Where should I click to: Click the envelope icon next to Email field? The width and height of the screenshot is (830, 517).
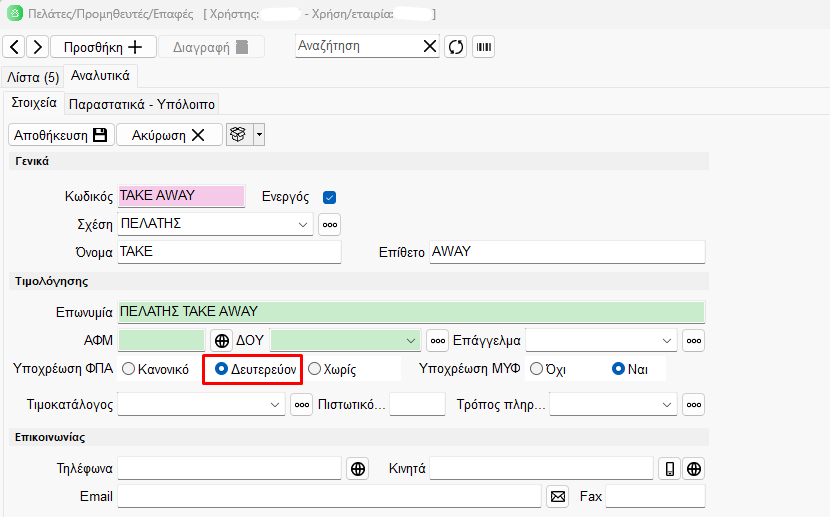click(558, 496)
